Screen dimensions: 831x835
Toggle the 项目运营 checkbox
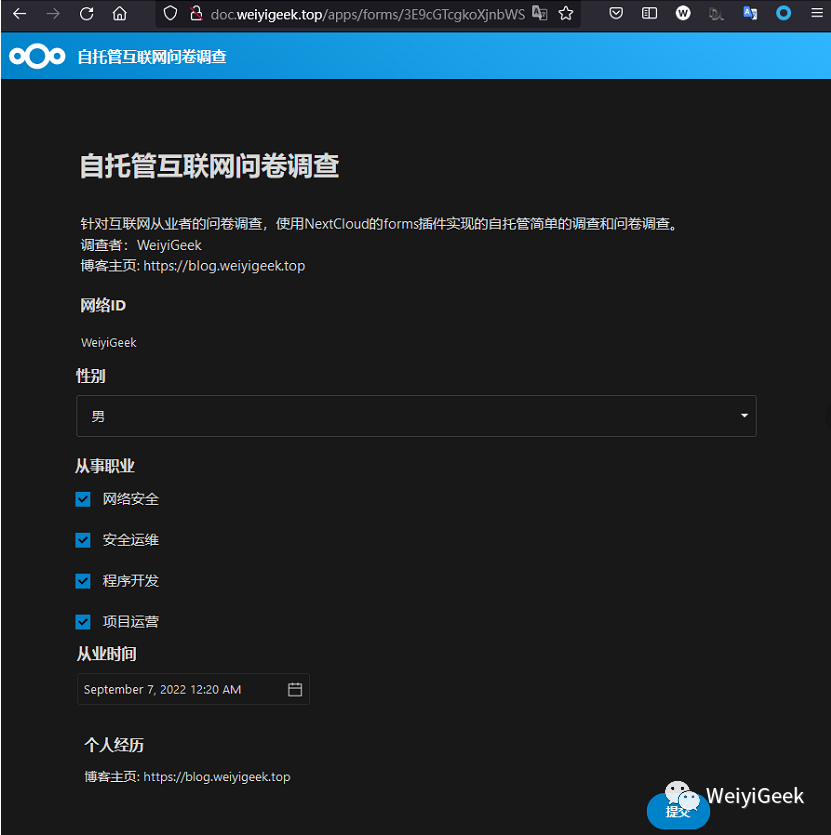point(83,621)
